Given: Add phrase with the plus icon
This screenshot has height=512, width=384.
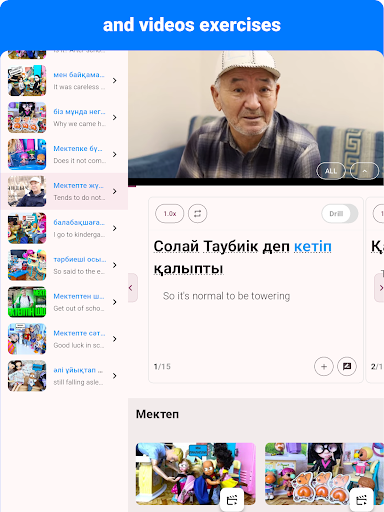Looking at the screenshot, I should 324,366.
